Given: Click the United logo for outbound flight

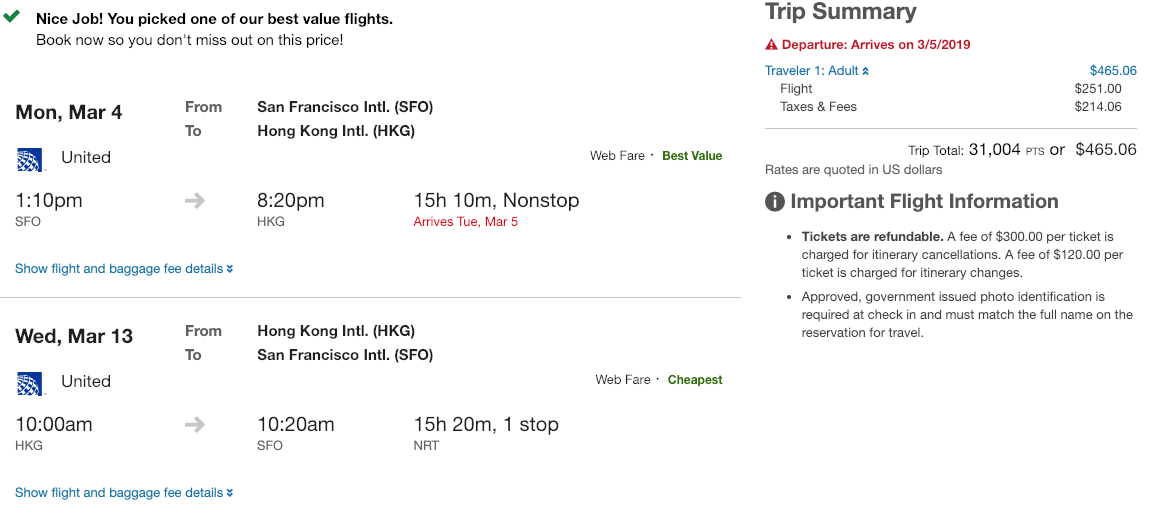Looking at the screenshot, I should [30, 158].
